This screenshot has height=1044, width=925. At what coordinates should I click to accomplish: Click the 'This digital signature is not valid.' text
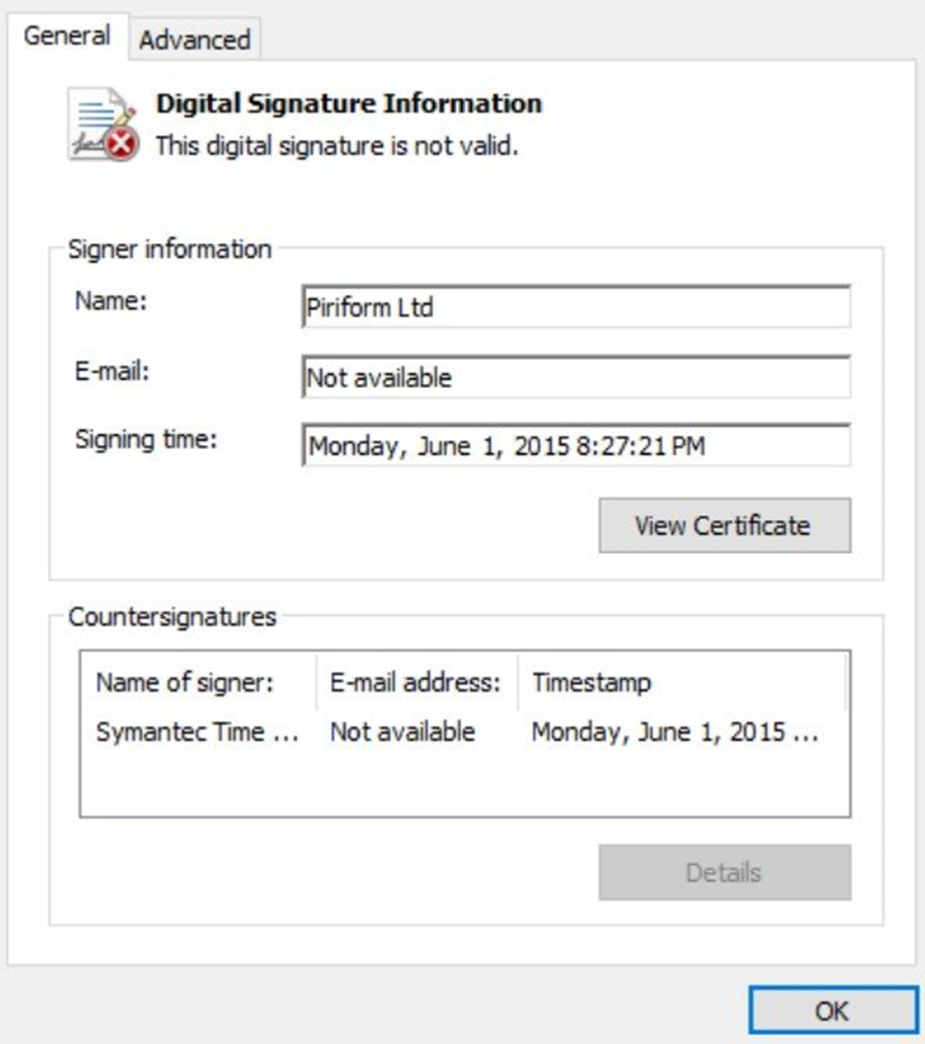336,146
